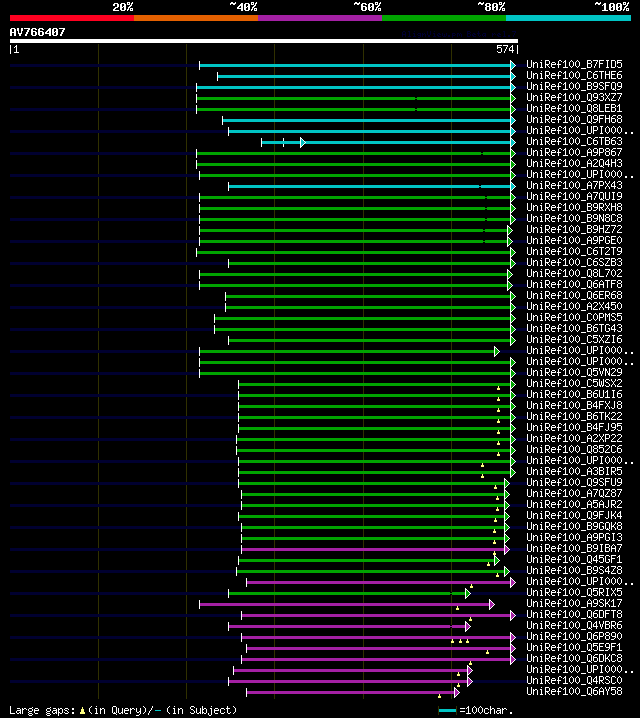Select the UniRef100_A2X450 label
This screenshot has width=640, height=718.
click(x=574, y=306)
